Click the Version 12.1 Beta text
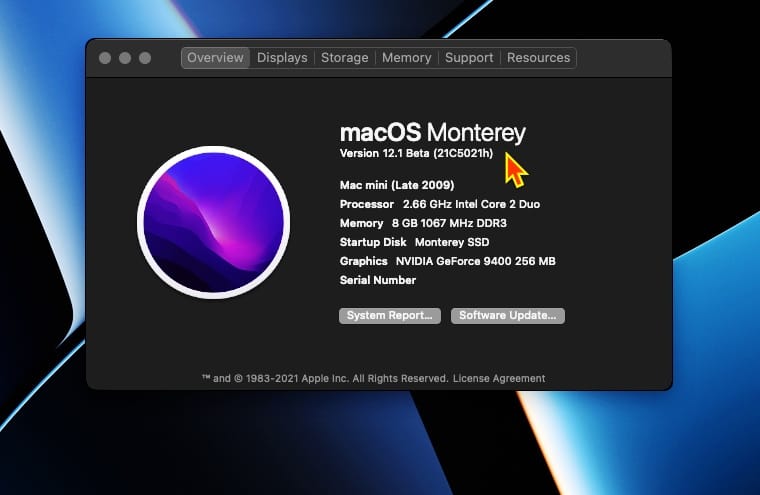Image resolution: width=760 pixels, height=495 pixels. [x=416, y=153]
